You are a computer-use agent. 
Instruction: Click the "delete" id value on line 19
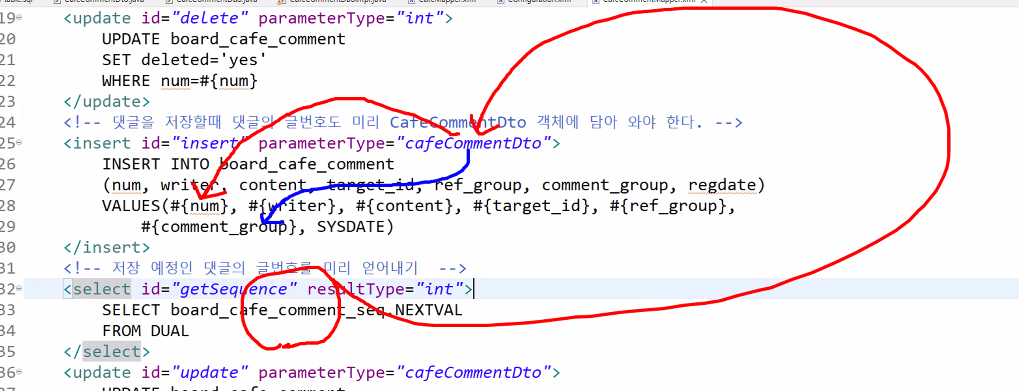209,18
